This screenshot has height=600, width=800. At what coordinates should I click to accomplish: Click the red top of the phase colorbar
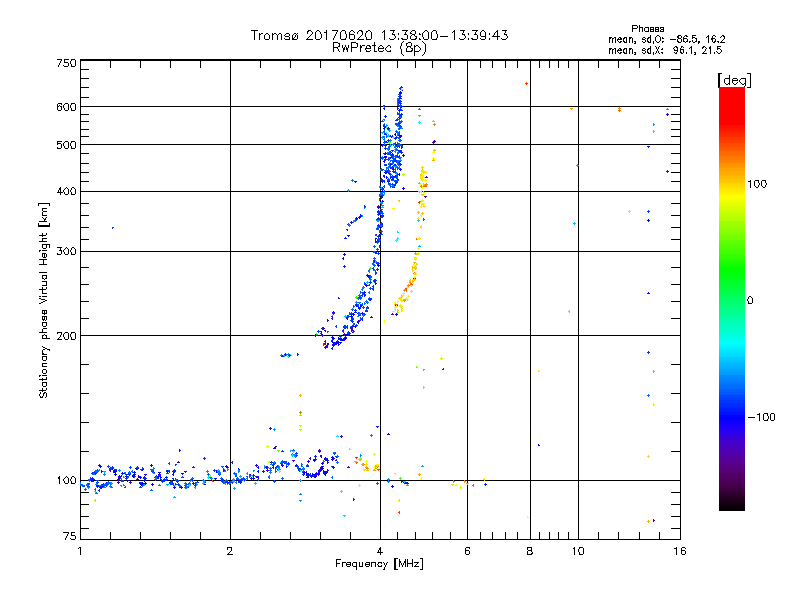coord(732,99)
